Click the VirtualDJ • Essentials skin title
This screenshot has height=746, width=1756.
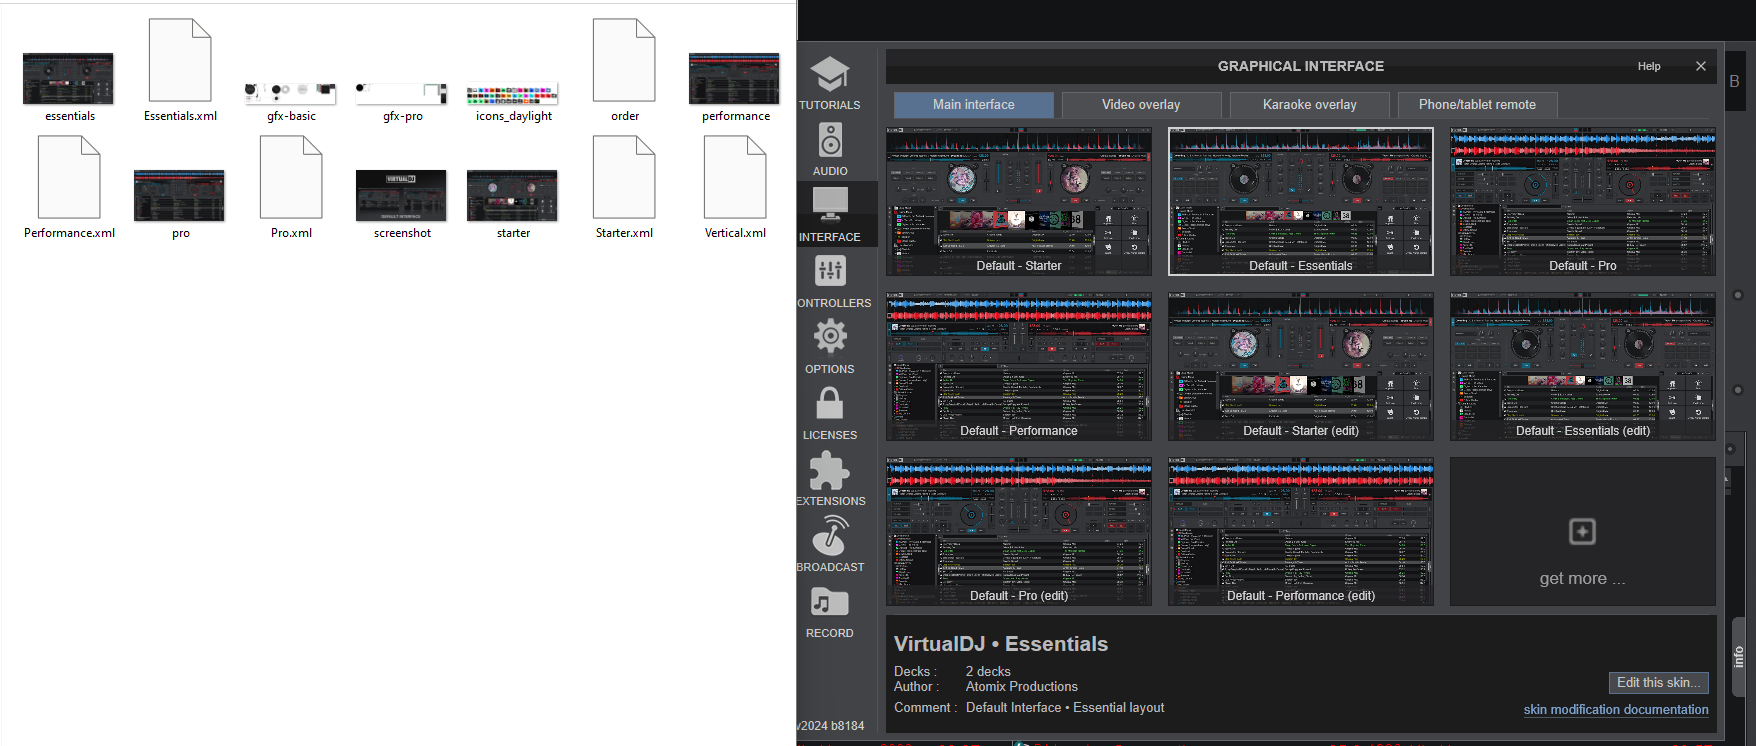pos(1001,644)
